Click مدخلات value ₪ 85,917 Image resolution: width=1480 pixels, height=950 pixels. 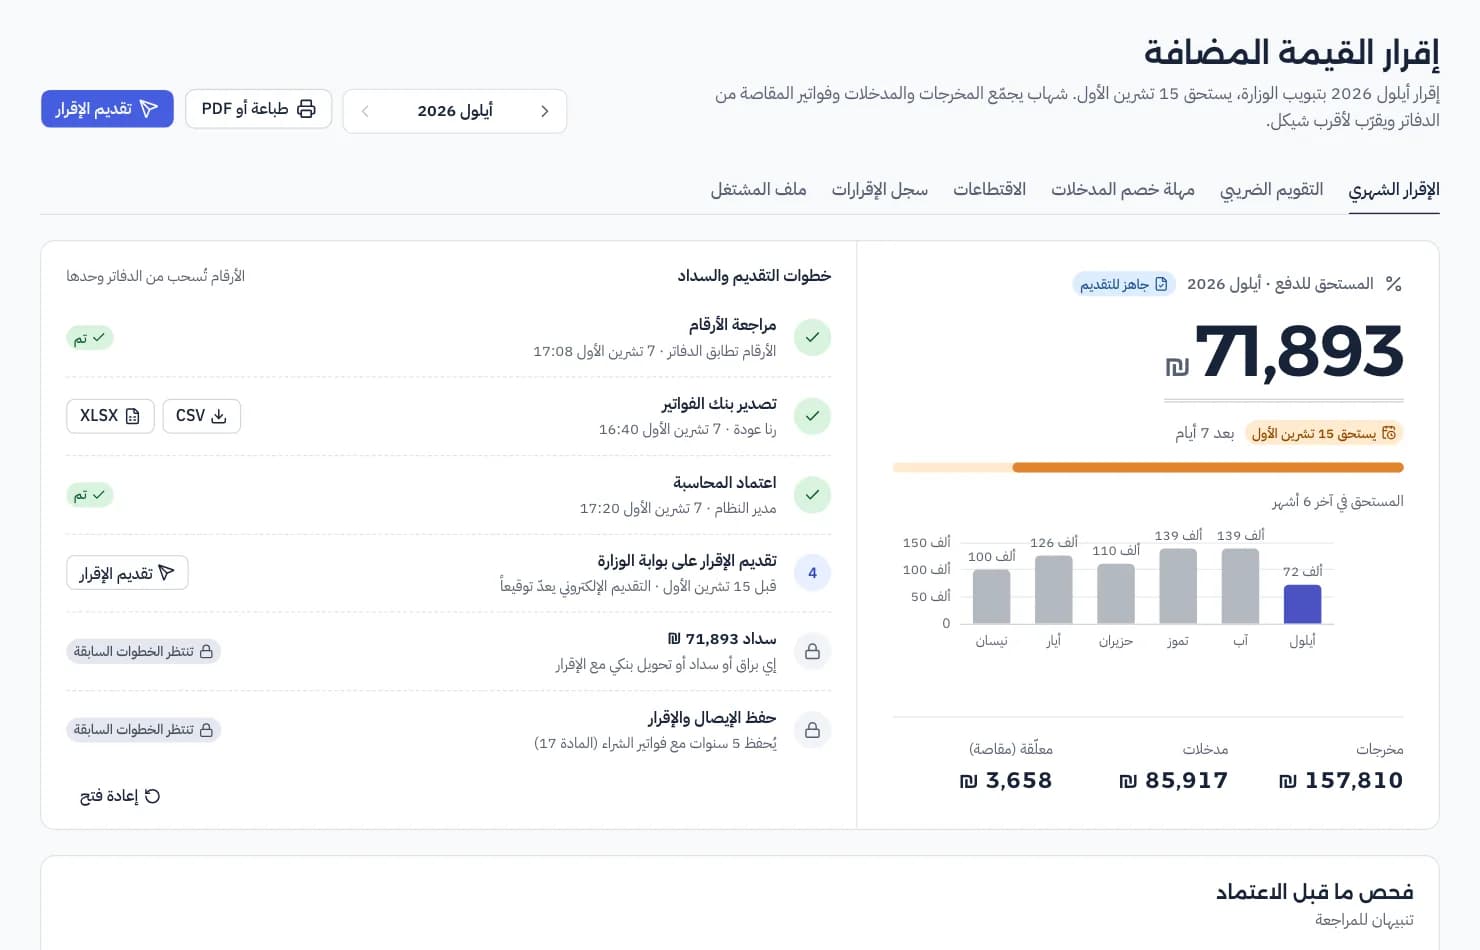pos(1173,780)
